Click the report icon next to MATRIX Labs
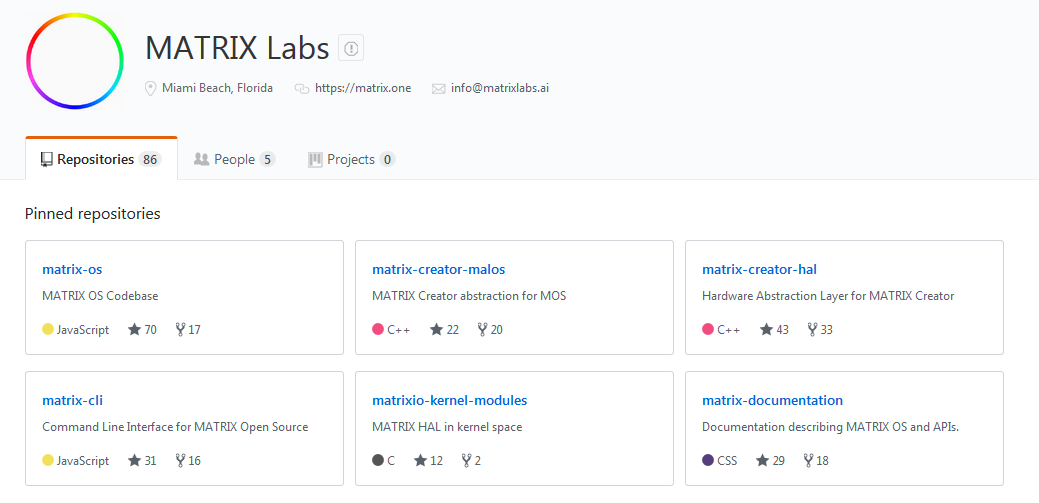This screenshot has width=1039, height=503. pyautogui.click(x=351, y=48)
